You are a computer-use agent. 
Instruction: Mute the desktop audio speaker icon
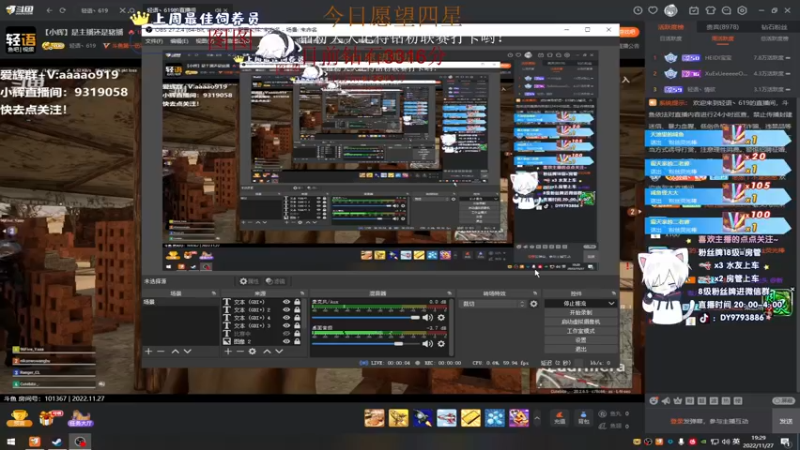(428, 344)
